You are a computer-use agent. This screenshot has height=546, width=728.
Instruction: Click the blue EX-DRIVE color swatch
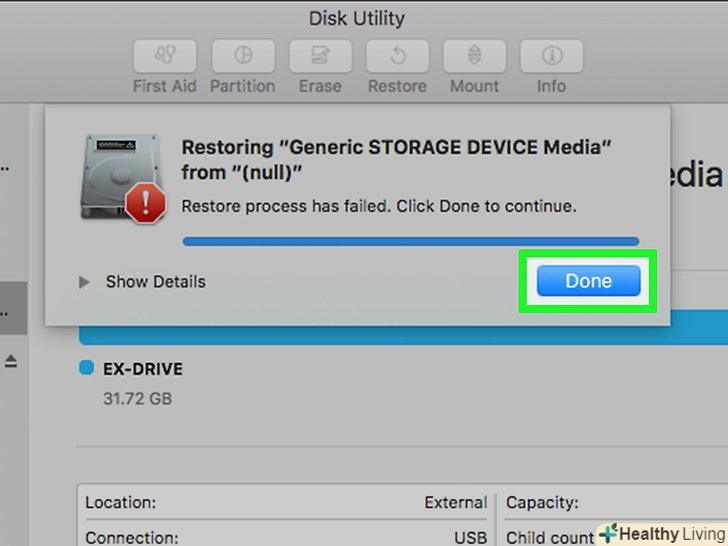tap(86, 368)
